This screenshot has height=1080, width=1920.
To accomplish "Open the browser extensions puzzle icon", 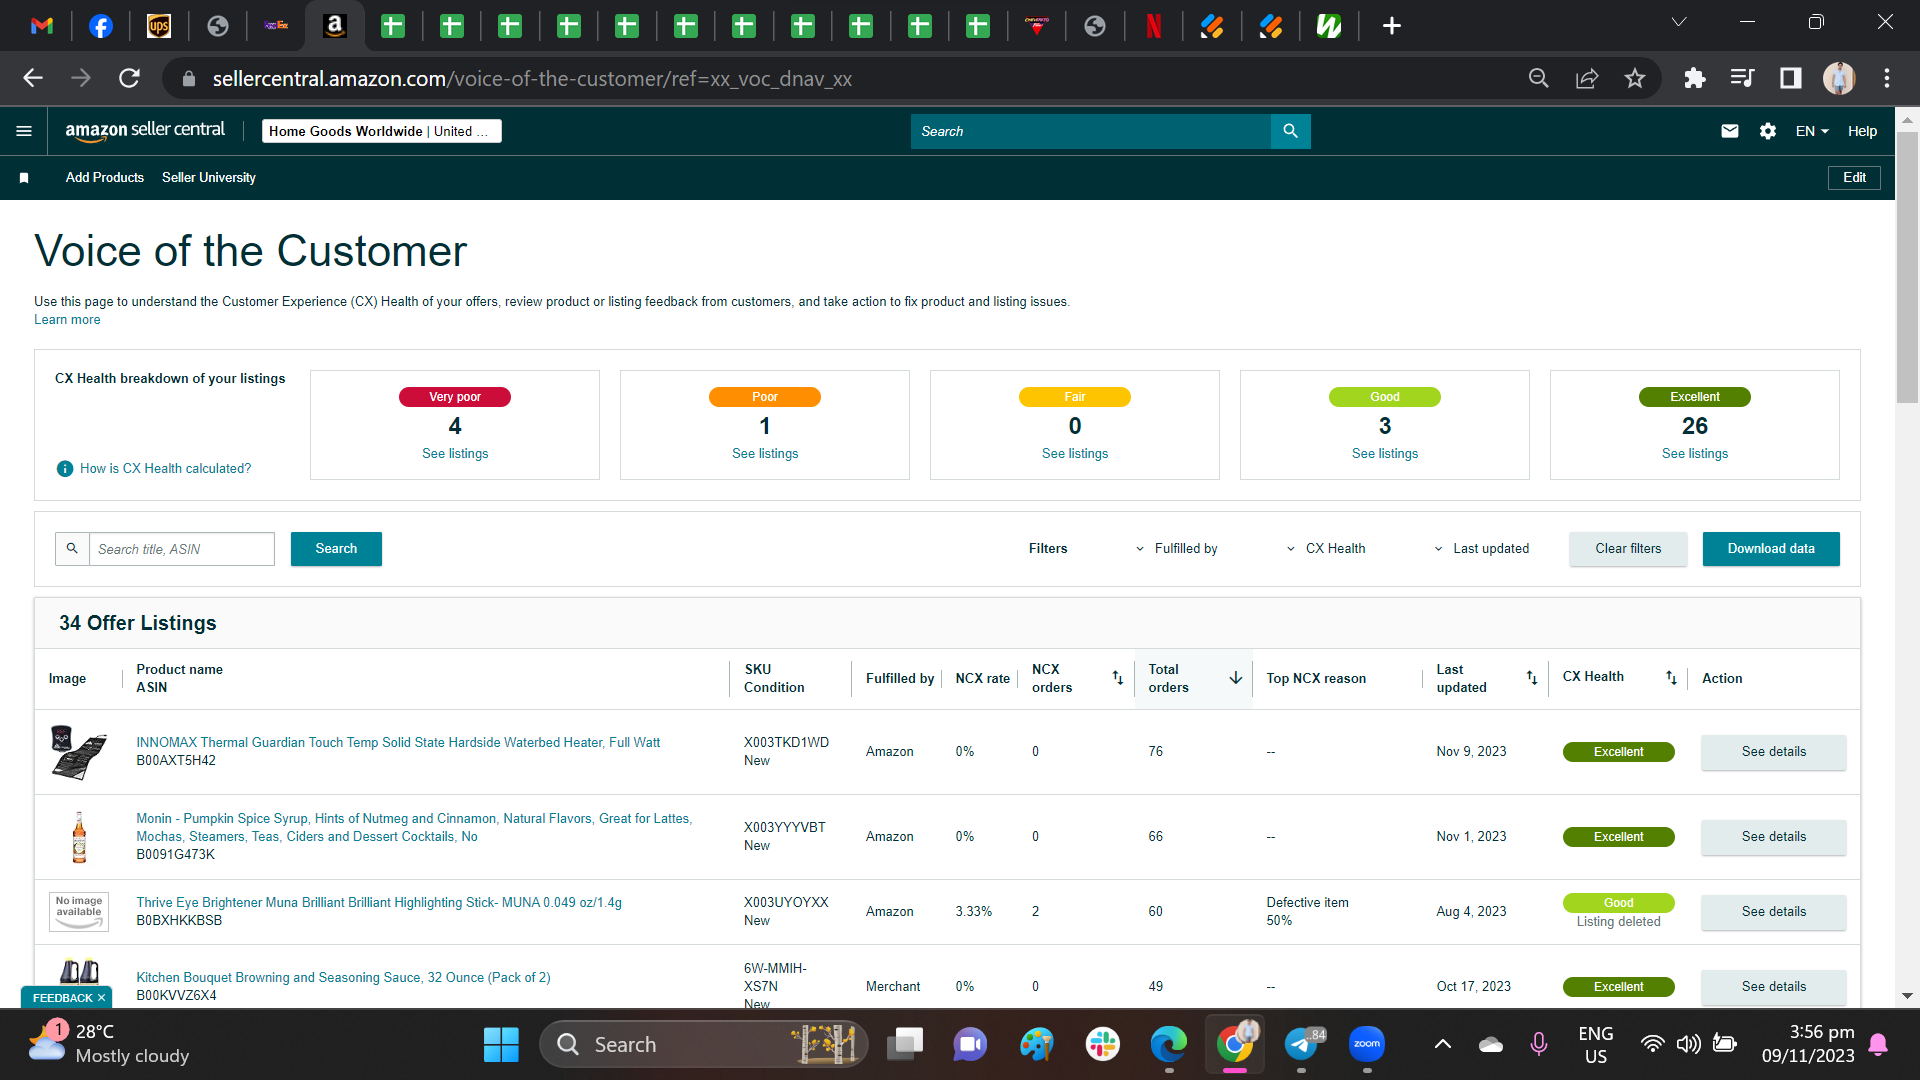I will coord(1695,78).
